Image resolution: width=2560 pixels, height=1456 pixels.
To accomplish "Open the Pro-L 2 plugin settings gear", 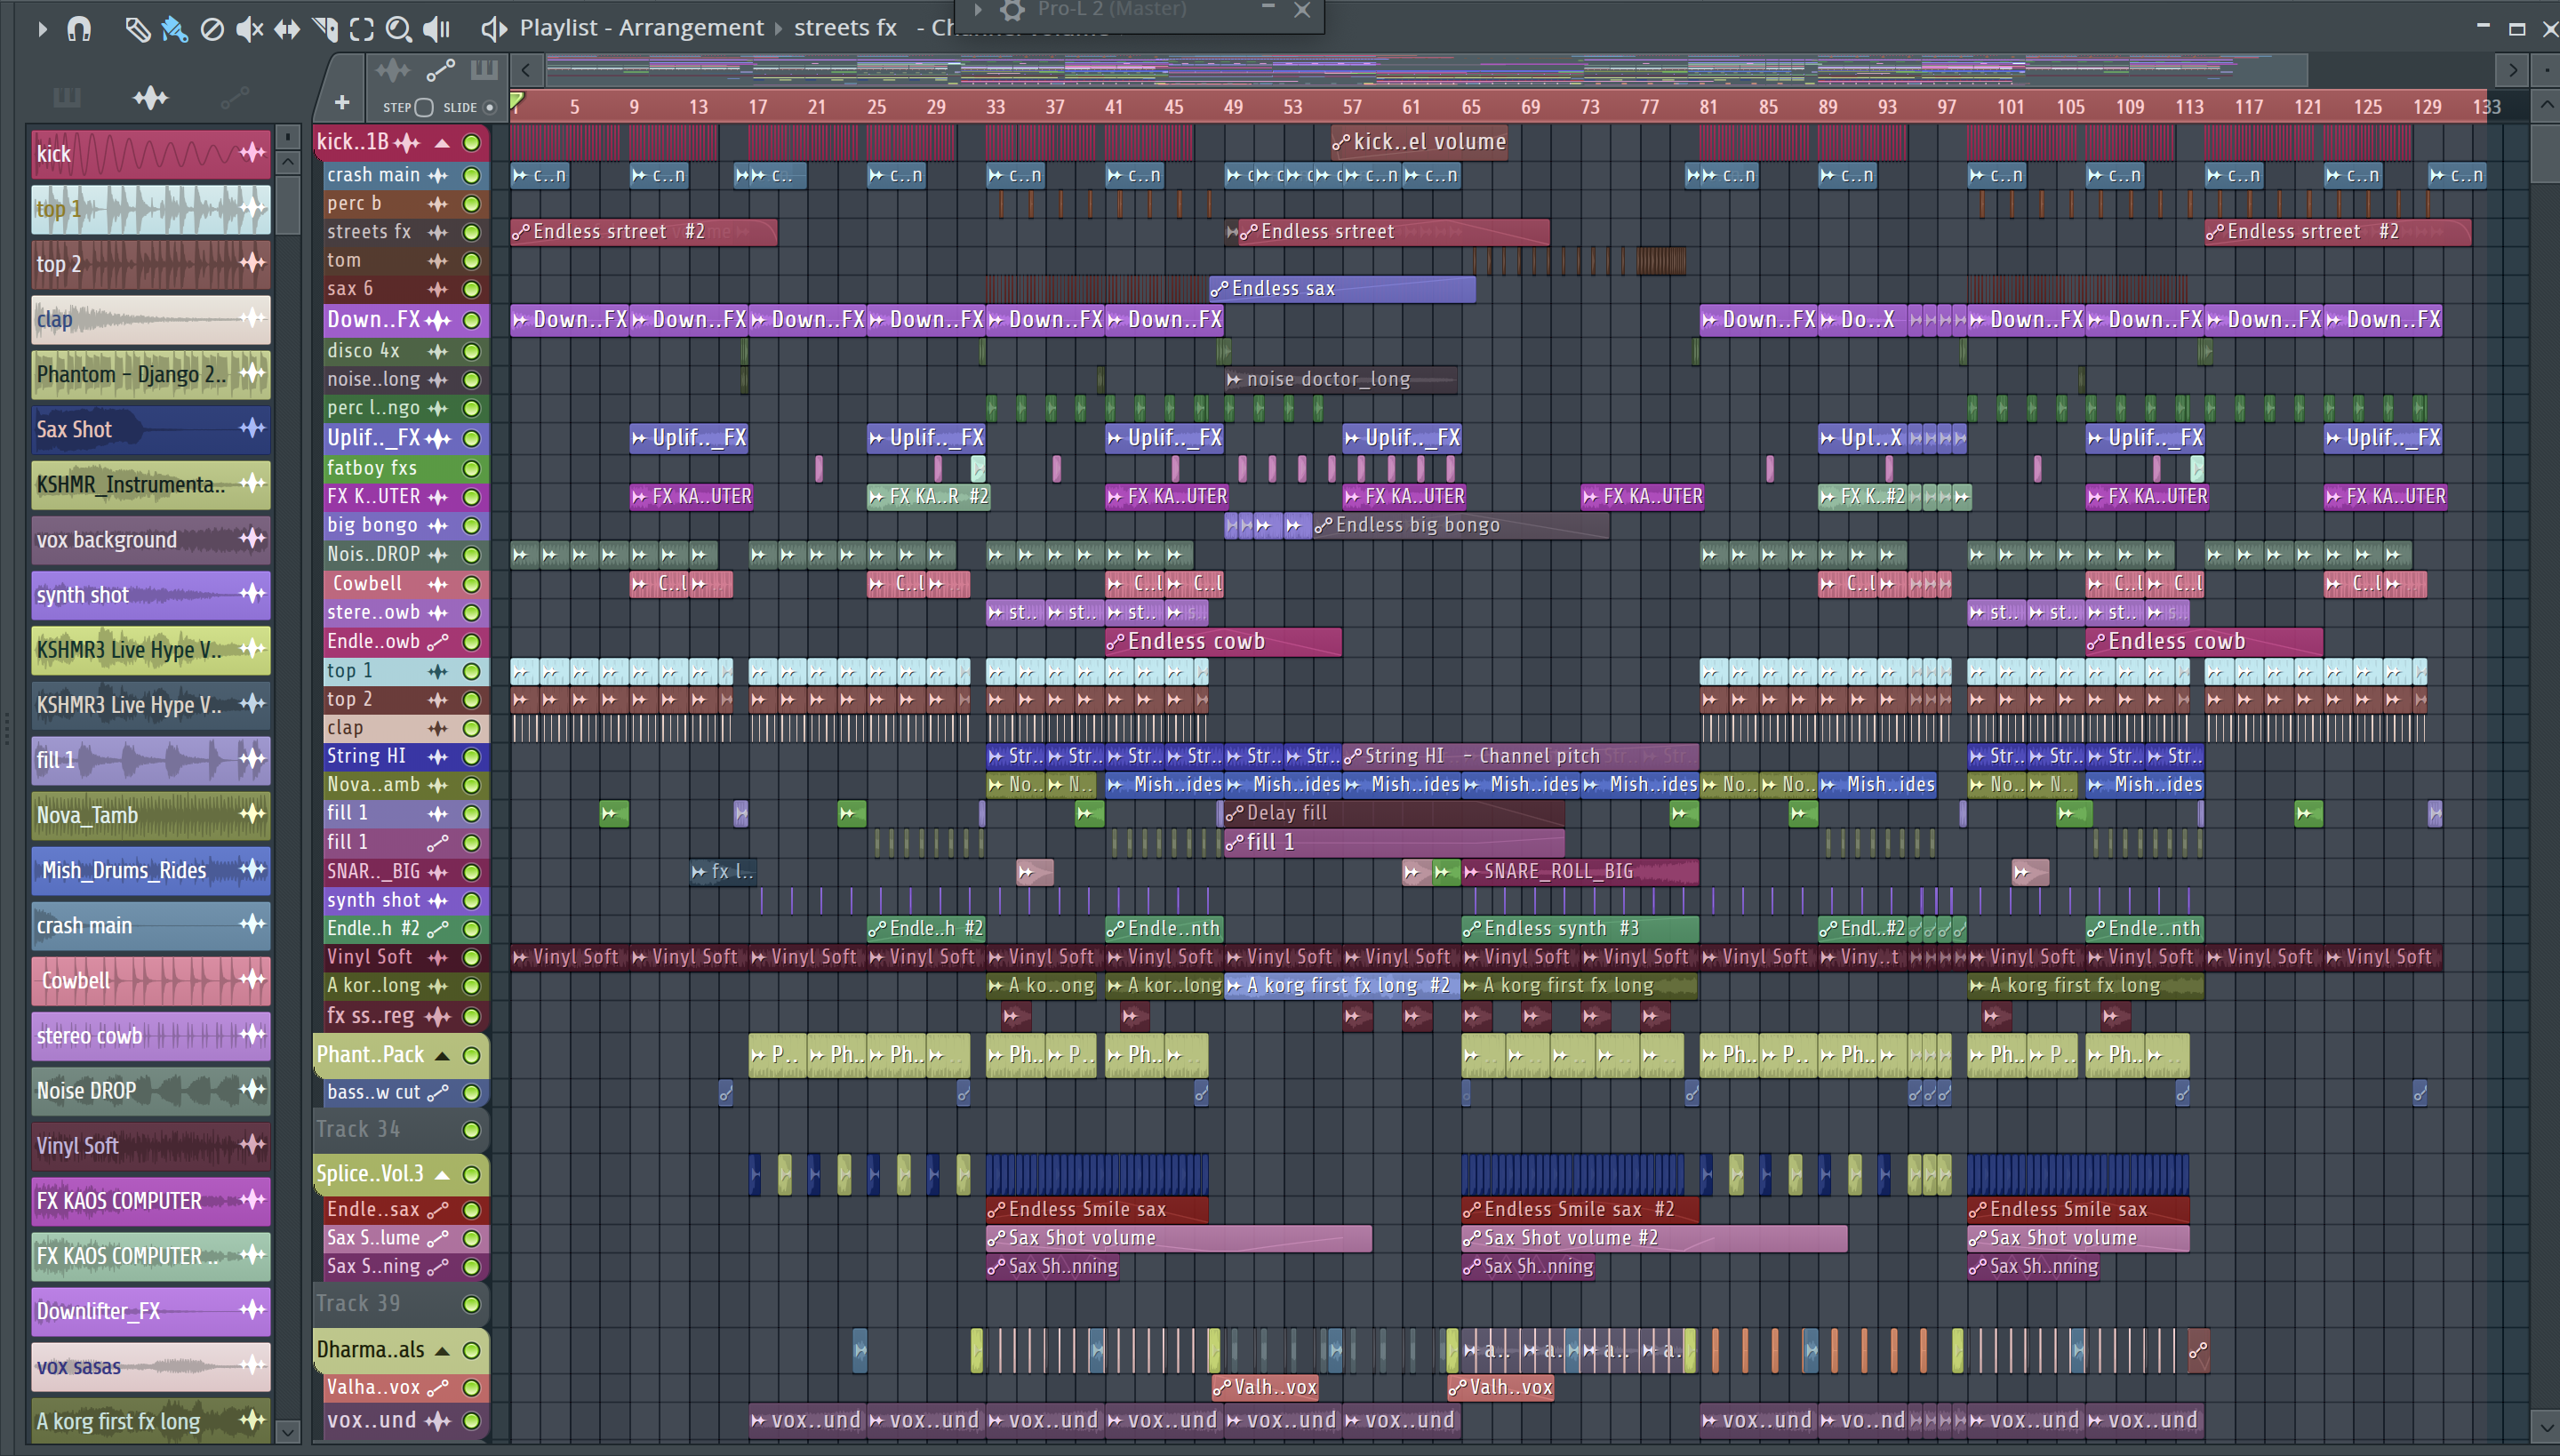I will pyautogui.click(x=1012, y=10).
